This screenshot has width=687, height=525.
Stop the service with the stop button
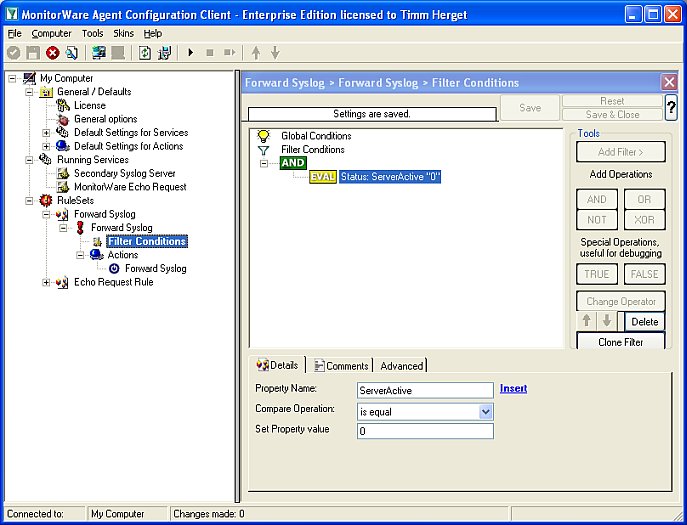210,53
